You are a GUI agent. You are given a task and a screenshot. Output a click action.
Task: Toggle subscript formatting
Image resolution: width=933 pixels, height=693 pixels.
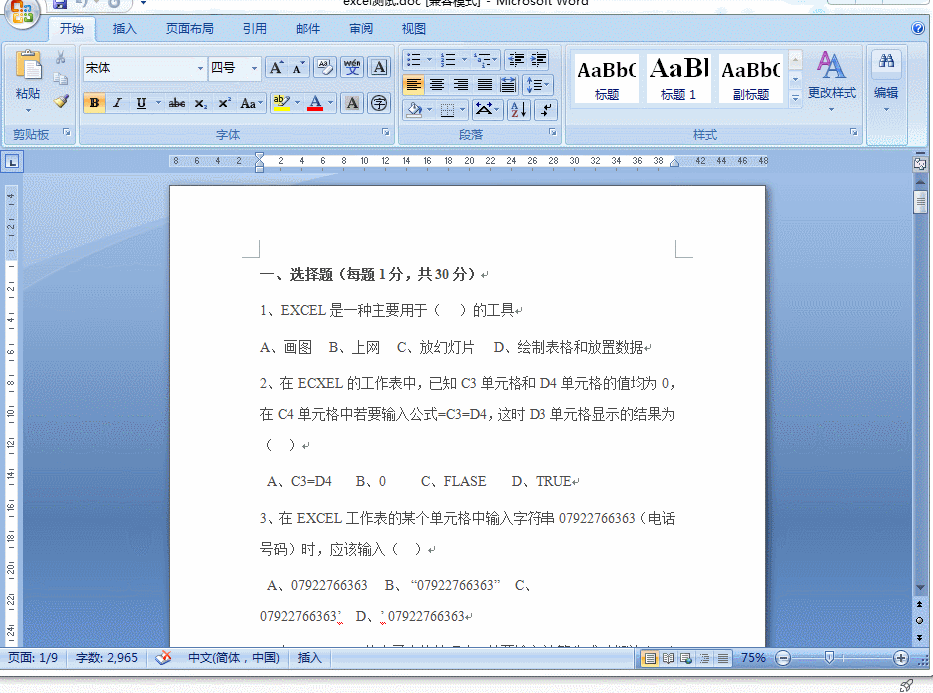coord(201,103)
